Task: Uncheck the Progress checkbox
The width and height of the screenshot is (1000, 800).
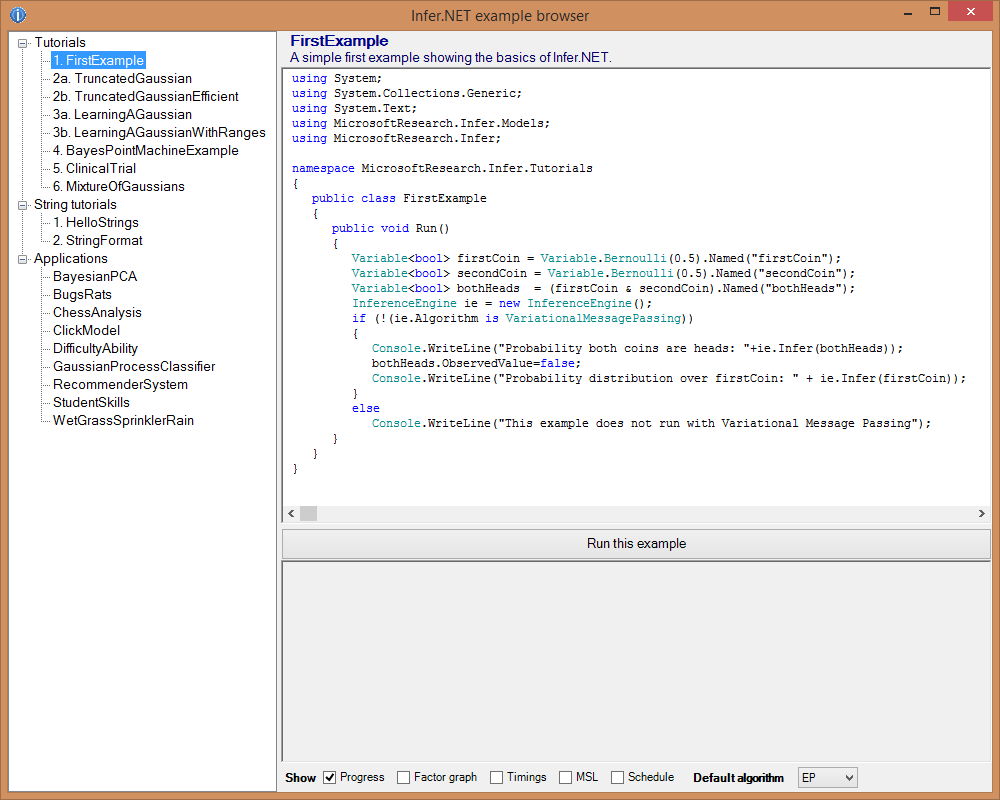Action: tap(330, 778)
